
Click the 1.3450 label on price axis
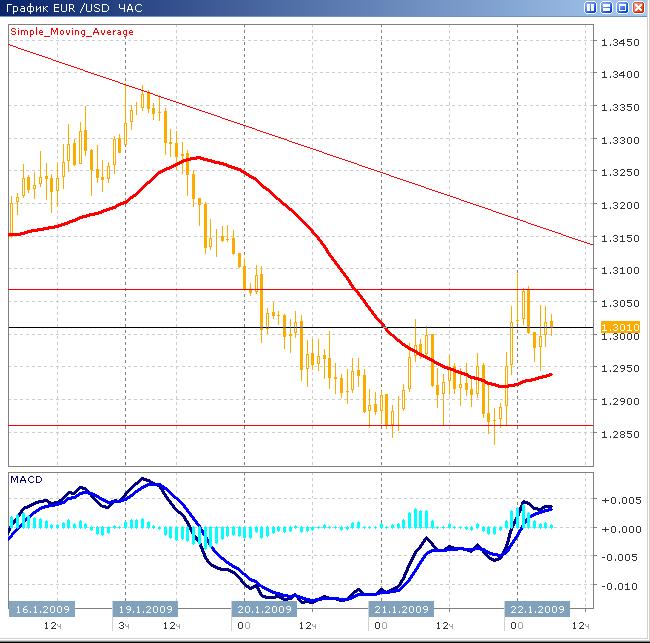coord(618,43)
